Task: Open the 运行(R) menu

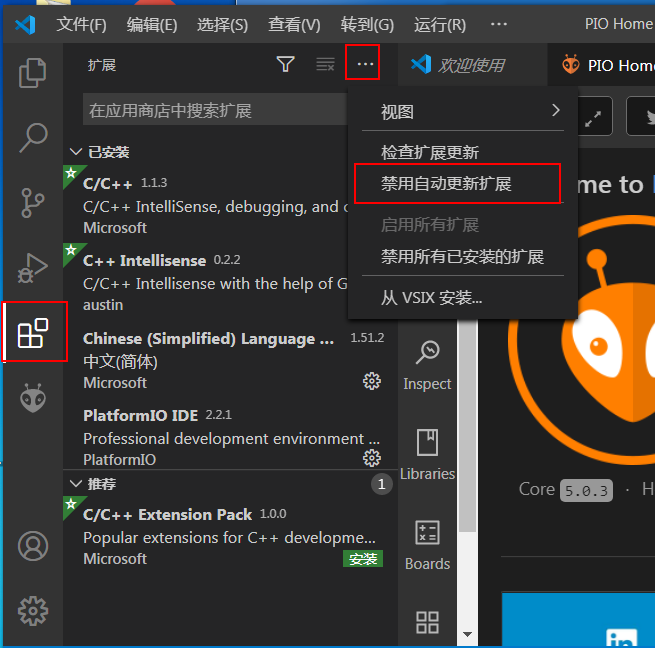Action: 440,25
